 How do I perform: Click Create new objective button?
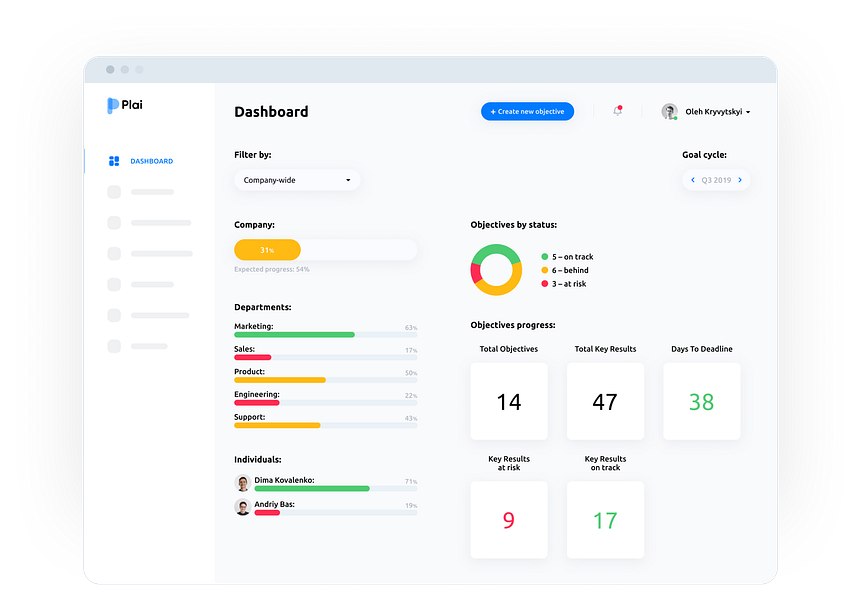click(528, 111)
